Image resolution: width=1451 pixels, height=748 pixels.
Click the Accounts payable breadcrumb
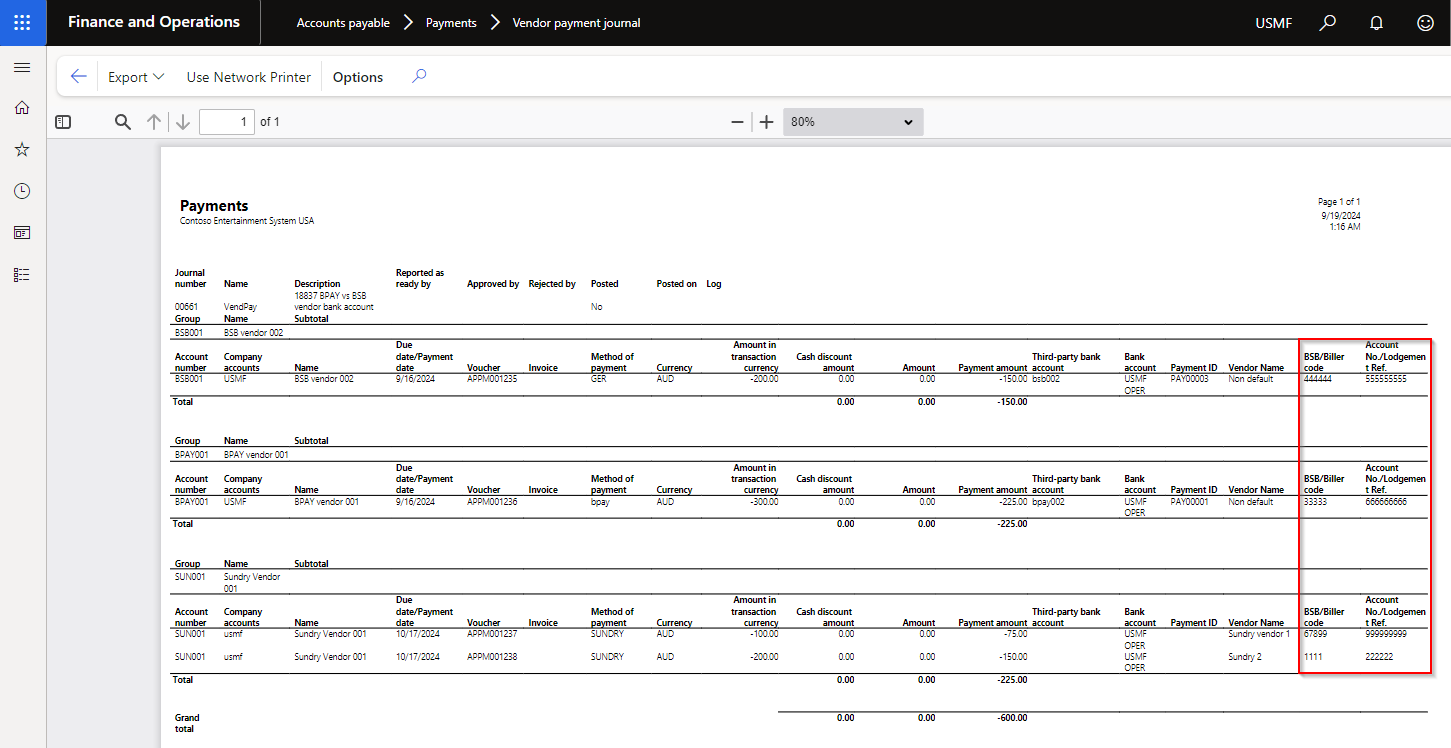[x=343, y=22]
